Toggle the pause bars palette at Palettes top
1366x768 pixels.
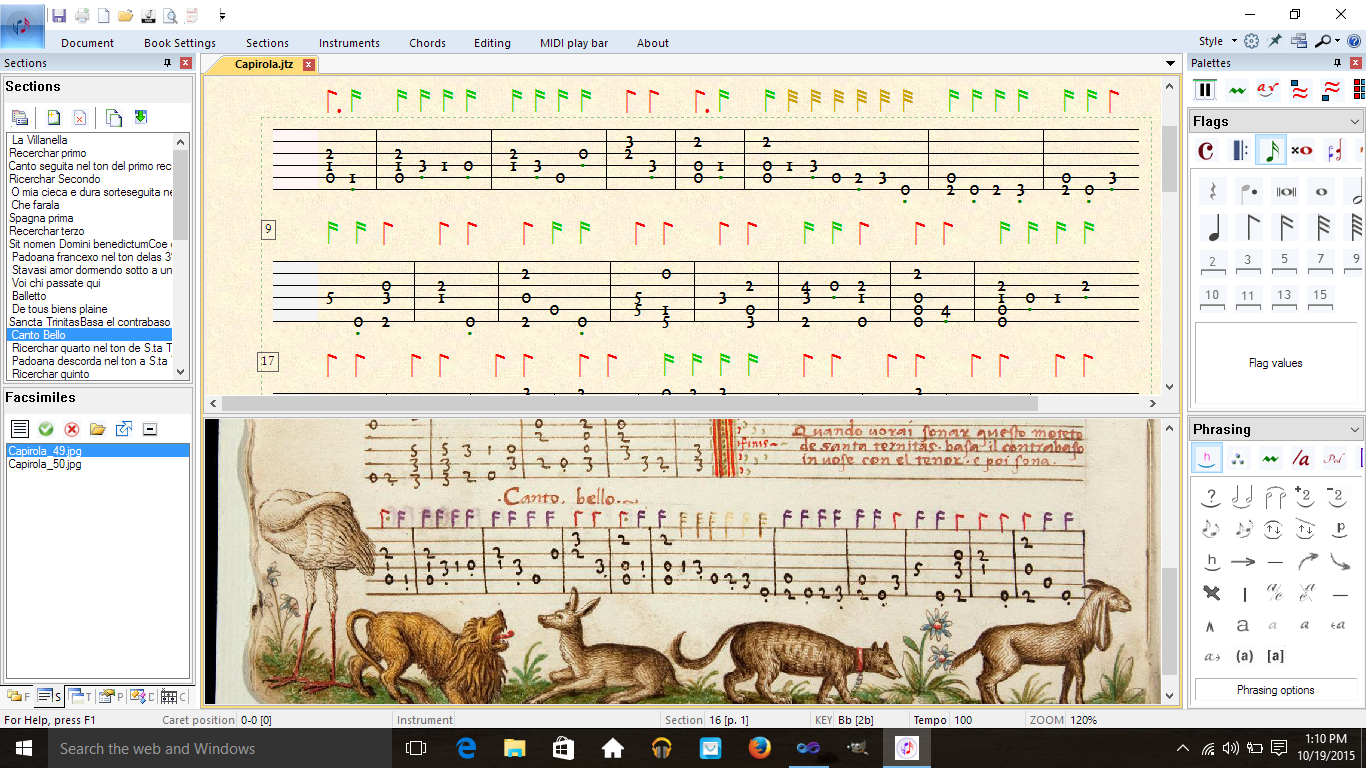coord(1205,90)
